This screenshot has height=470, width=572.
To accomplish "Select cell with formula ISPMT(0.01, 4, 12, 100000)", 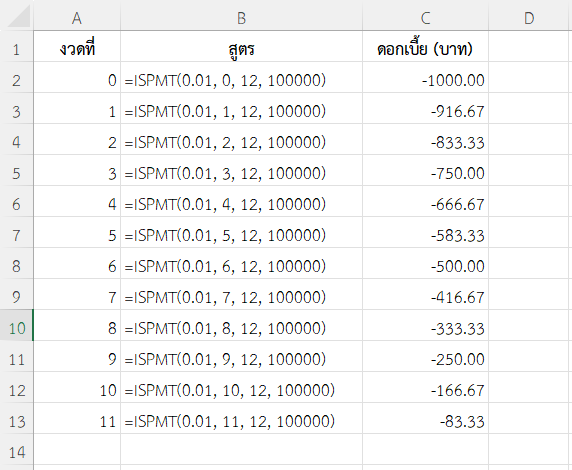I will [241, 201].
